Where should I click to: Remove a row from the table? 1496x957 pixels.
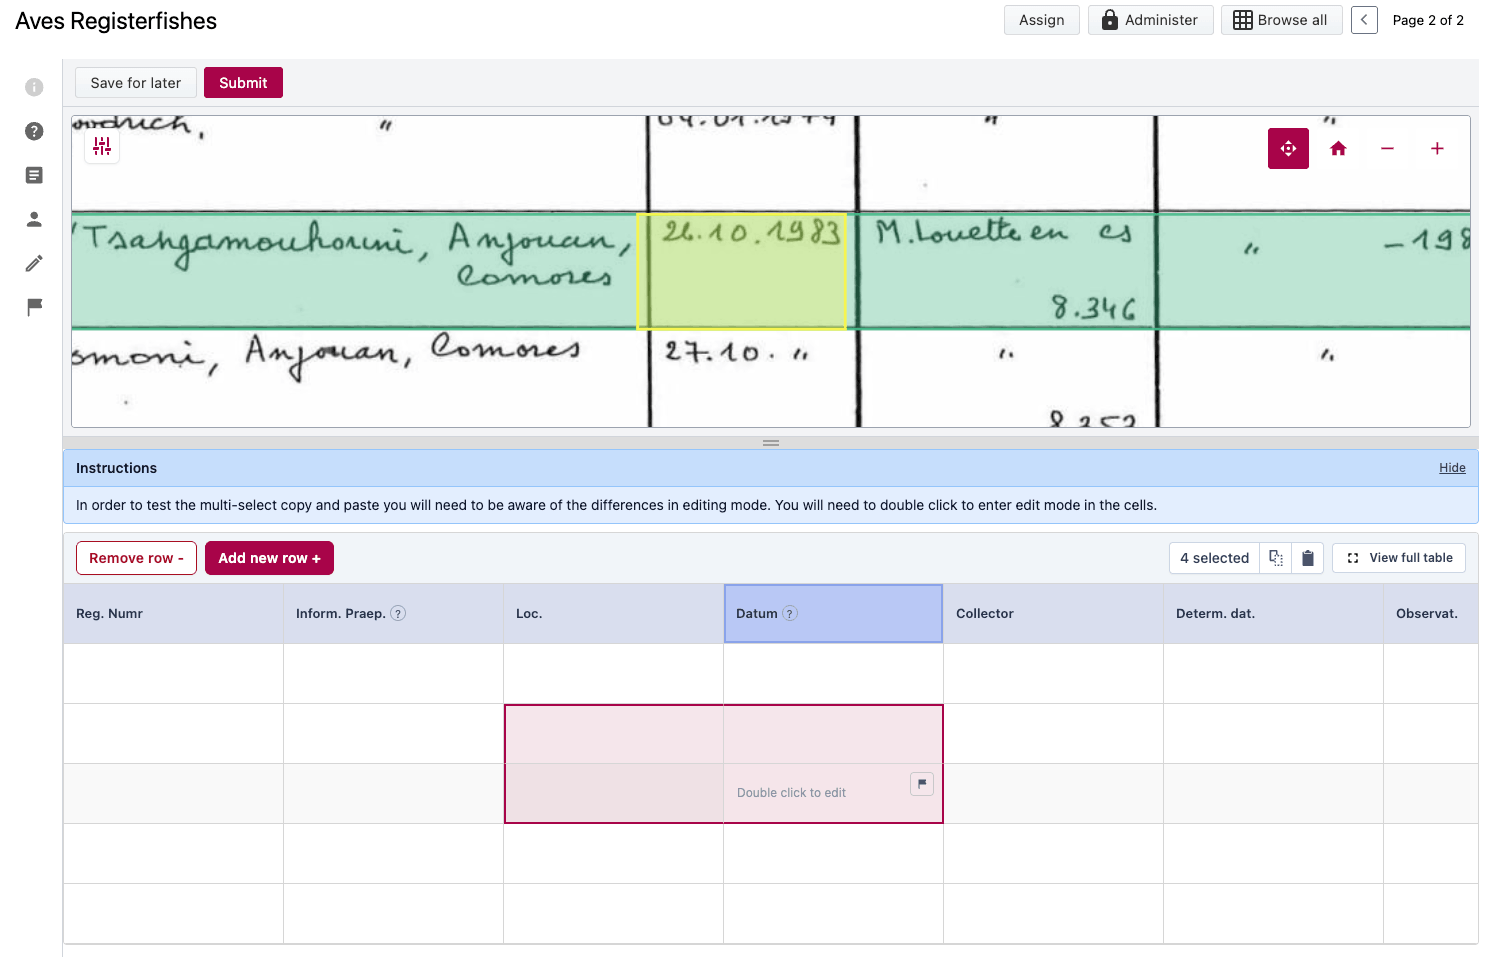coord(136,558)
